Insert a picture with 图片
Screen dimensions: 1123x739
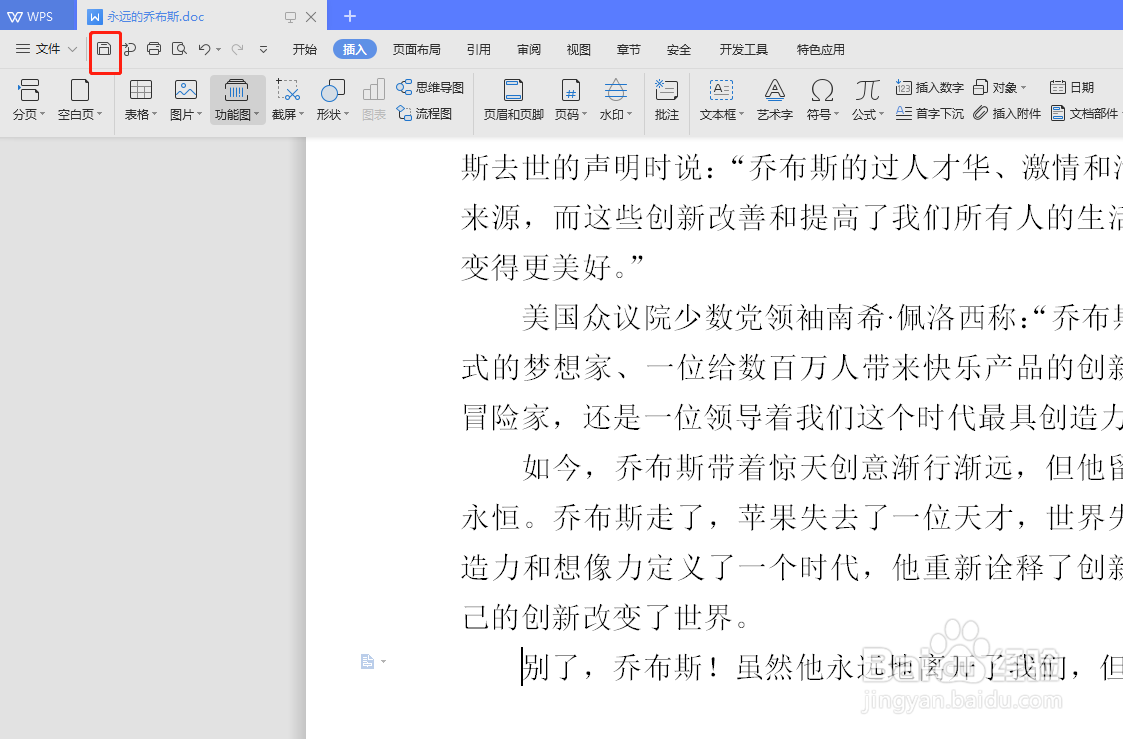point(185,100)
